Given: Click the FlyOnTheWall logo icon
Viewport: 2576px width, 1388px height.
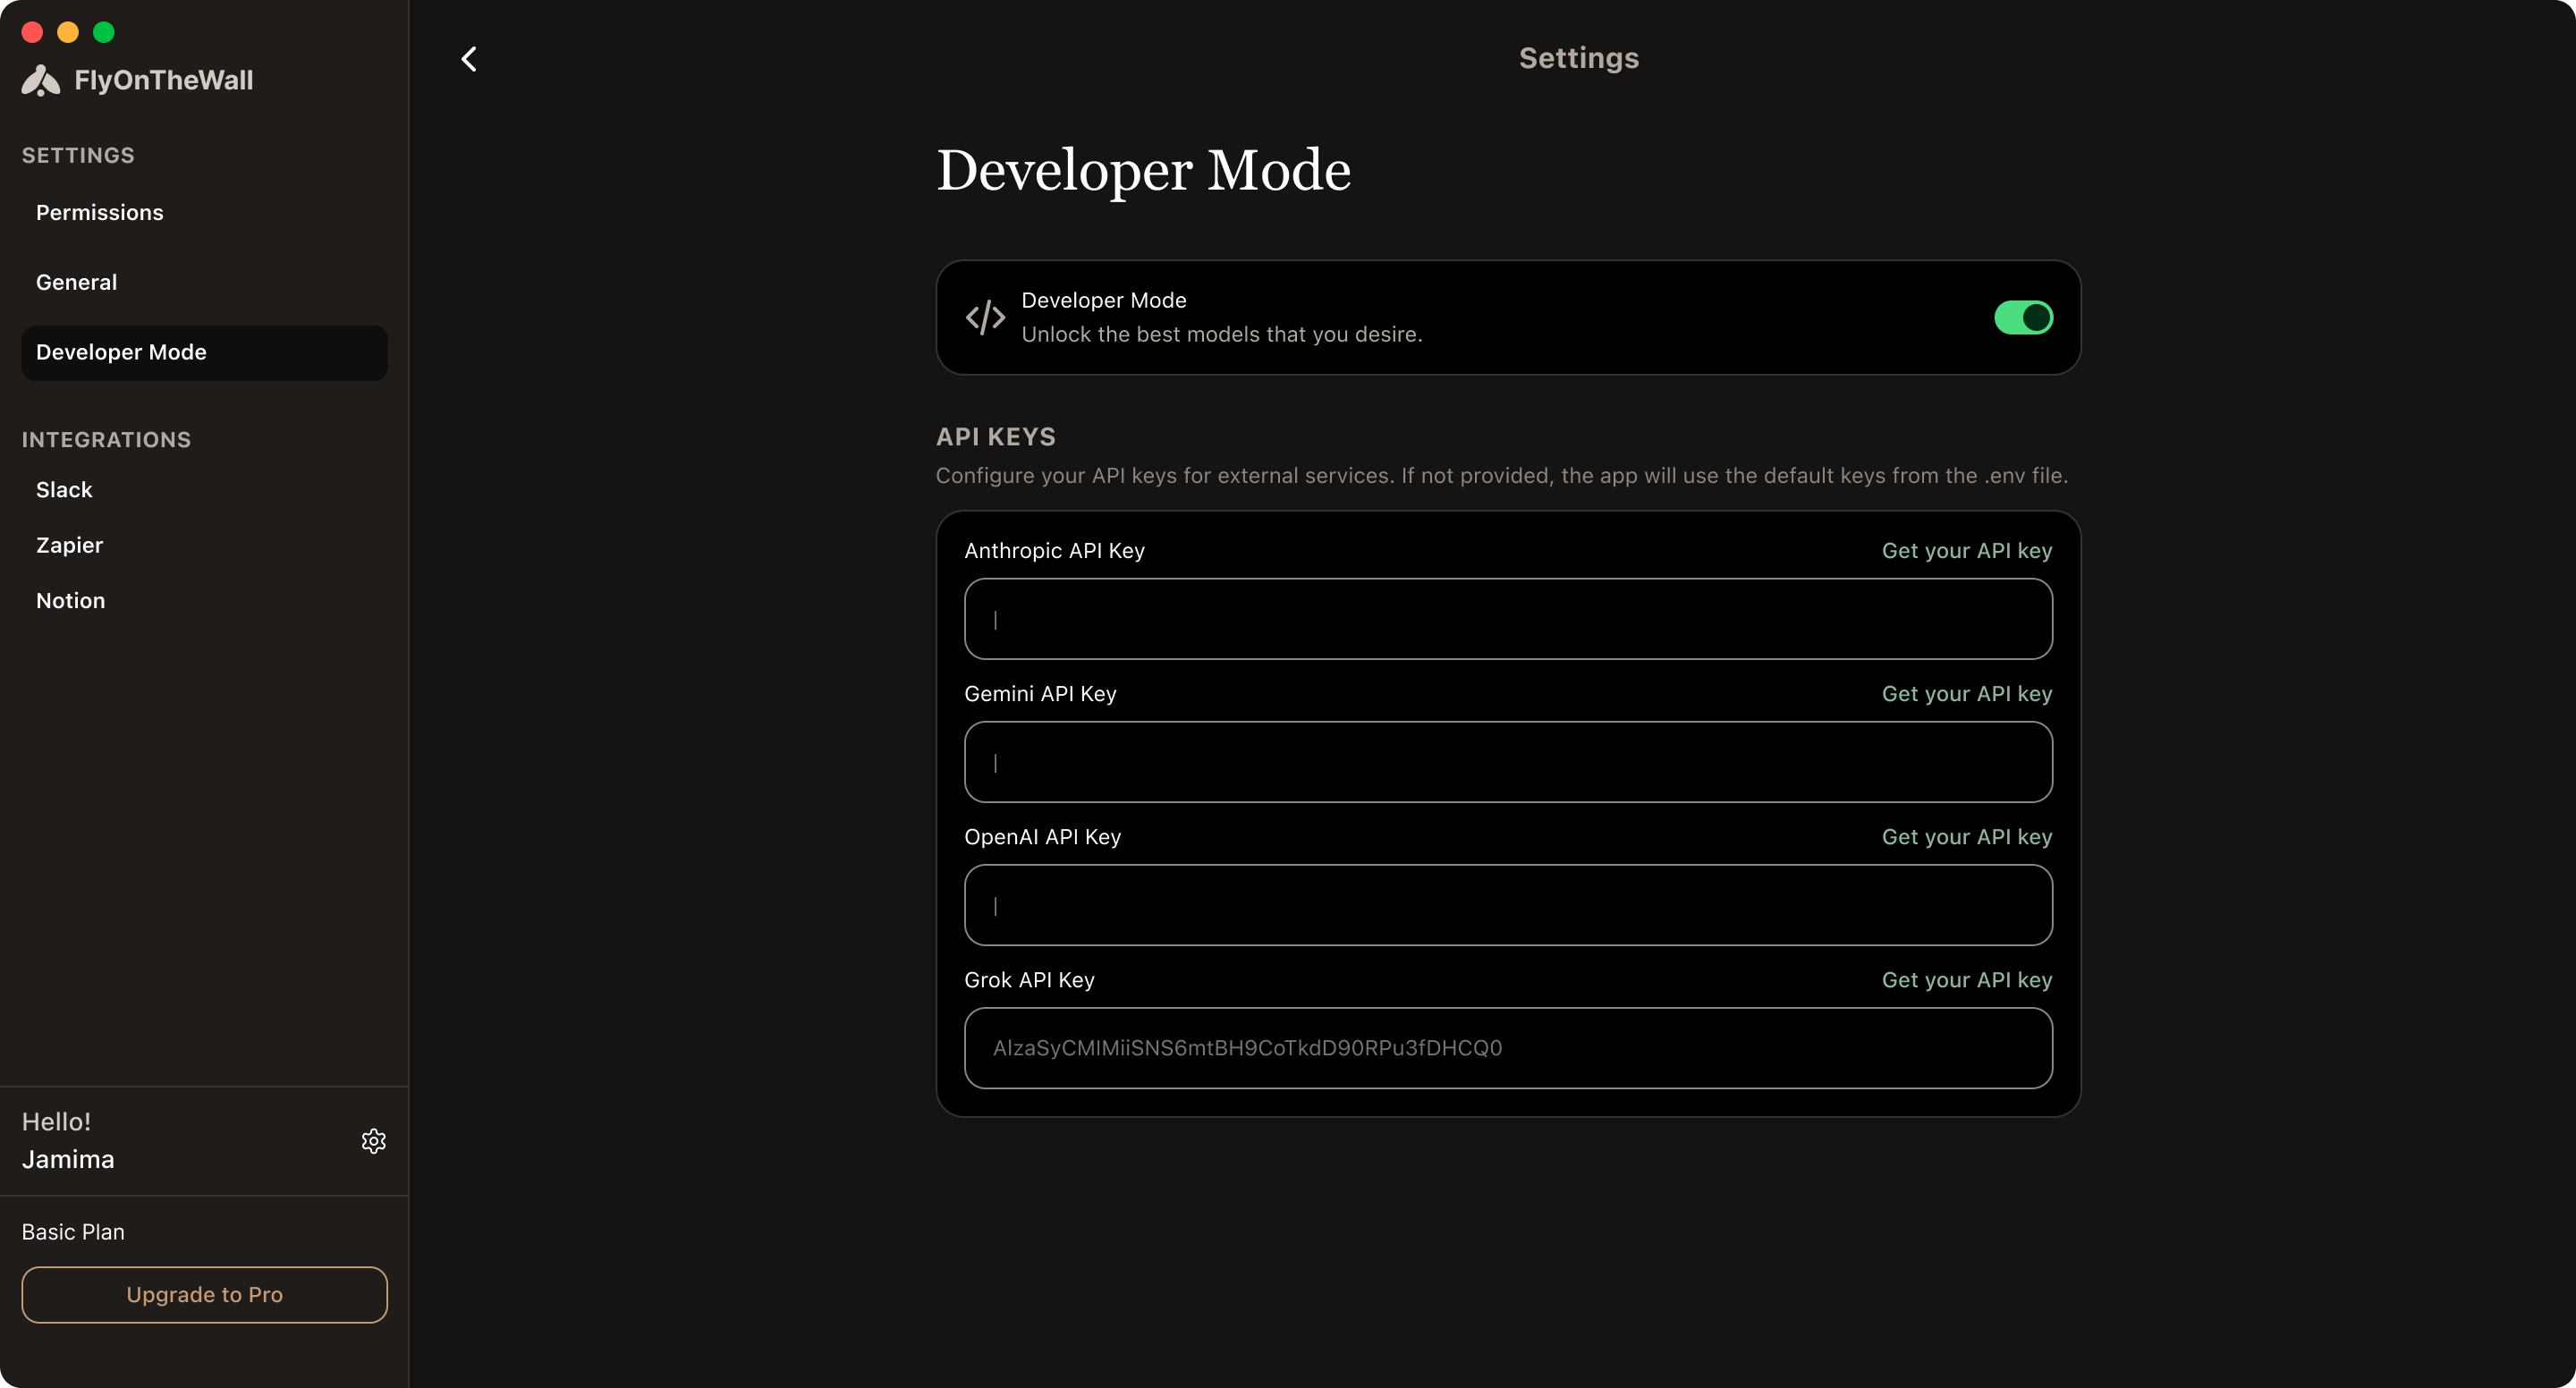Looking at the screenshot, I should tap(41, 80).
